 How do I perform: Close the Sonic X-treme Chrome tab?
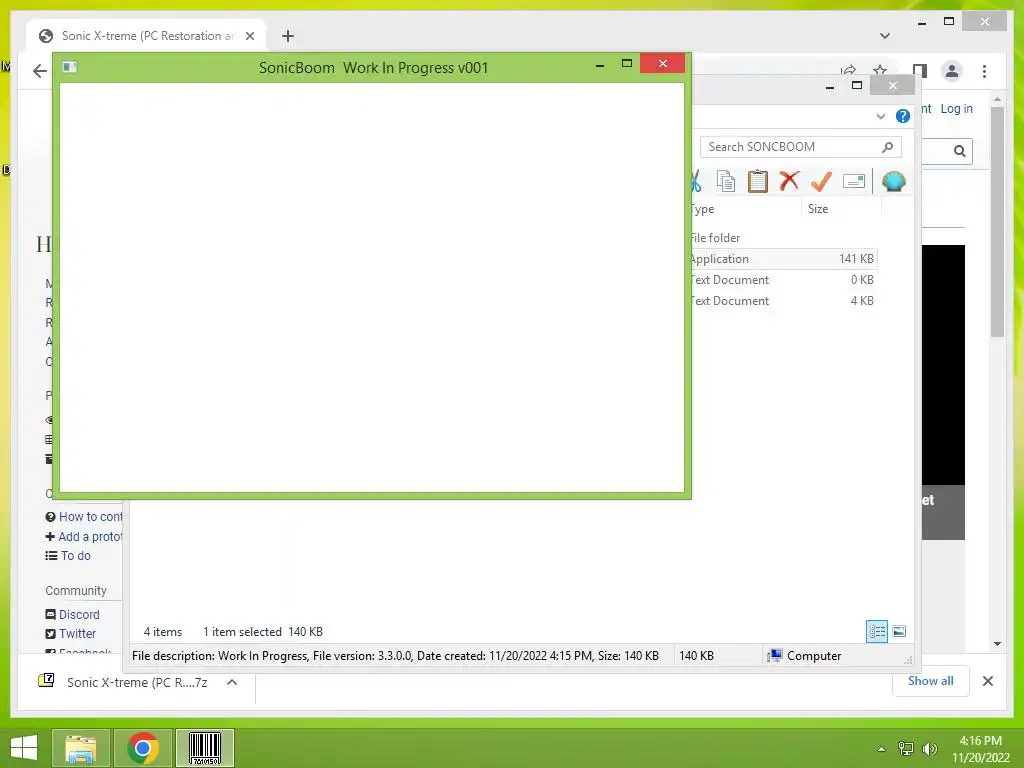coord(250,36)
